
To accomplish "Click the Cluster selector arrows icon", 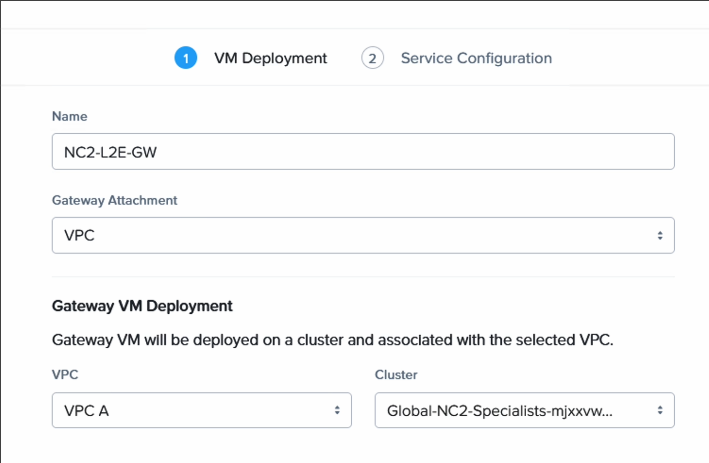I will pos(660,410).
